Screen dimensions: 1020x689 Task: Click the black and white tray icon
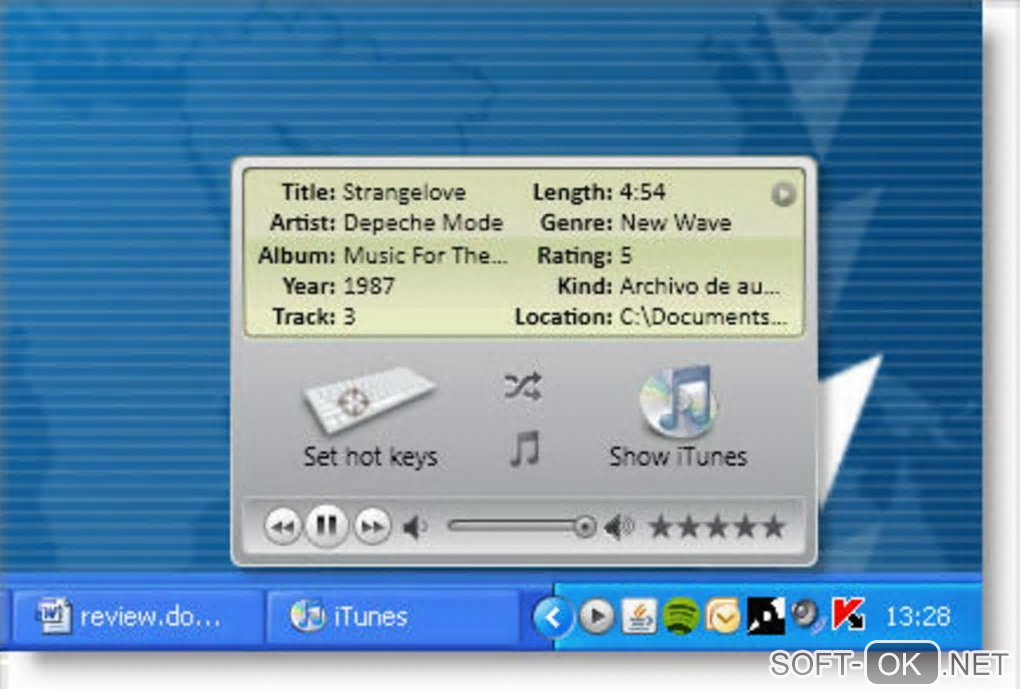pos(765,615)
